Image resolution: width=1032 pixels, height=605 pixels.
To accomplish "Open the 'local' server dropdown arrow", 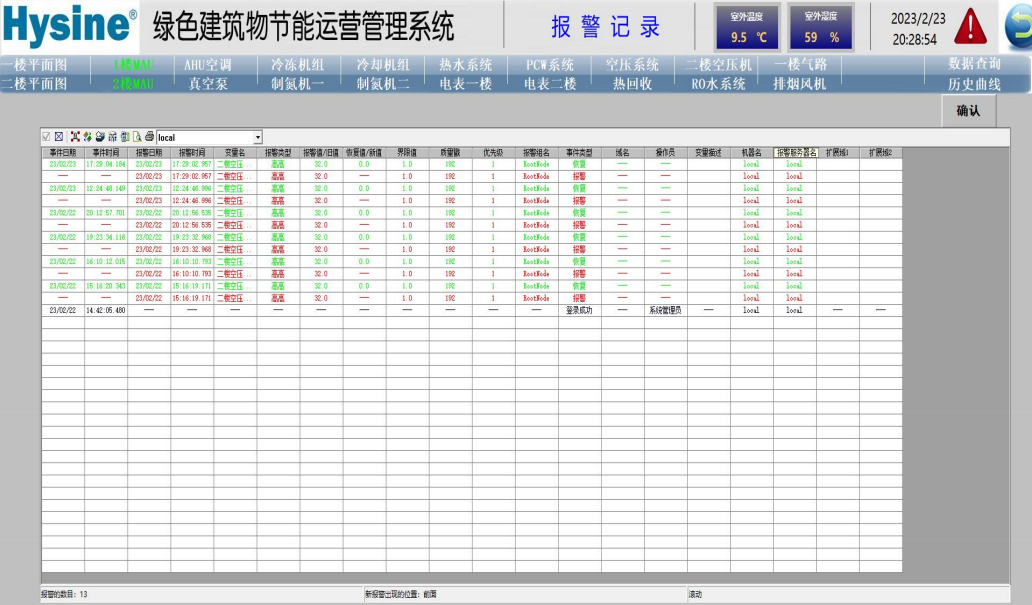I will tap(257, 137).
